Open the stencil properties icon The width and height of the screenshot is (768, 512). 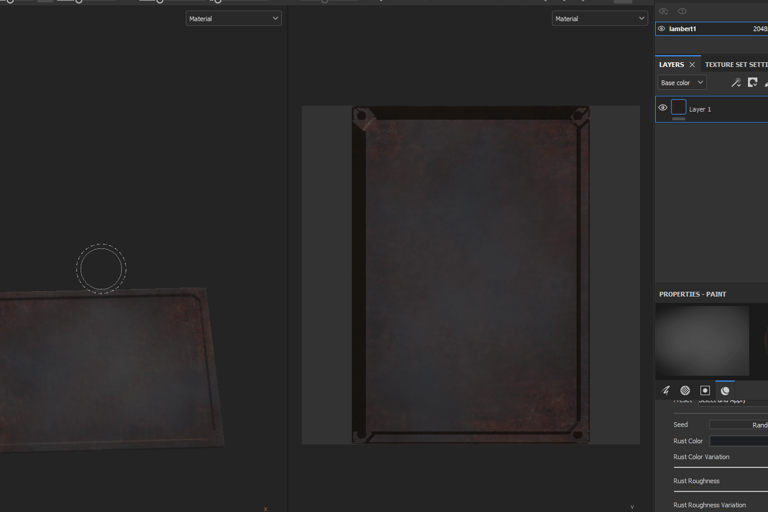pyautogui.click(x=705, y=390)
